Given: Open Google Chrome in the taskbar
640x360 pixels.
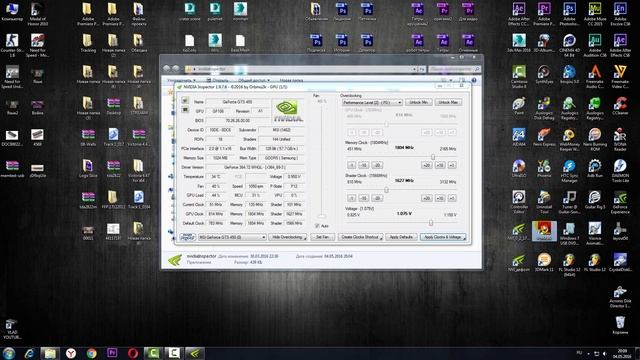Looking at the screenshot, I should click(x=91, y=353).
